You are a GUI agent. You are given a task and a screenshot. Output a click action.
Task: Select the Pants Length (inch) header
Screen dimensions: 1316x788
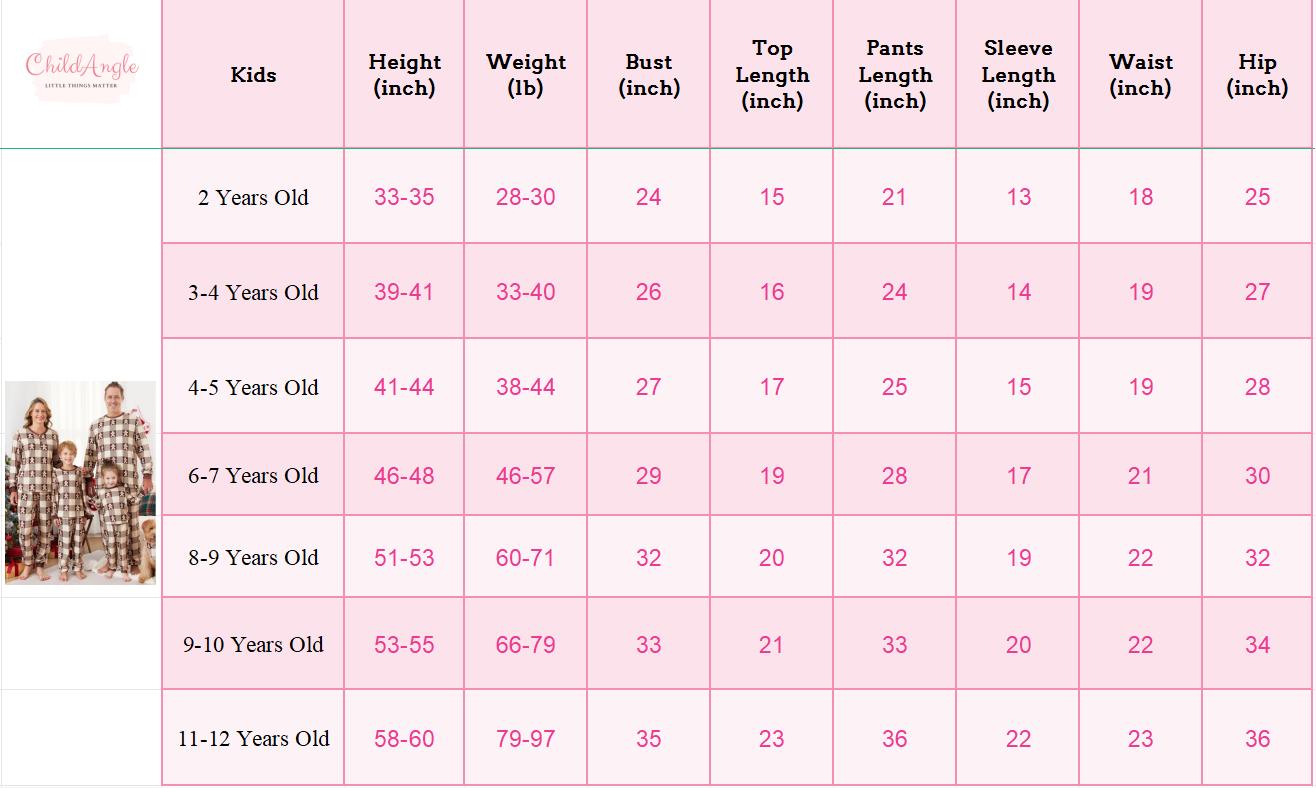pos(895,75)
